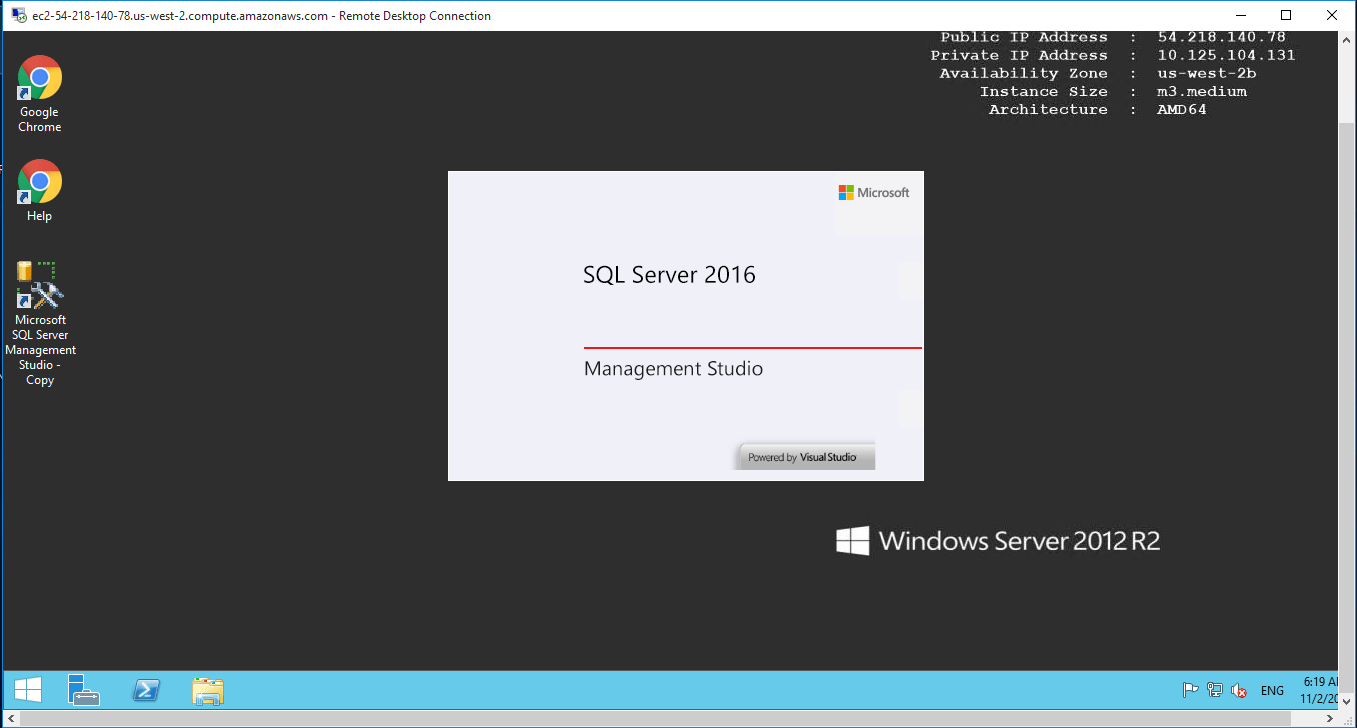The height and width of the screenshot is (728, 1357).
Task: Click the vertical scrollbar down arrow
Action: click(x=1347, y=702)
